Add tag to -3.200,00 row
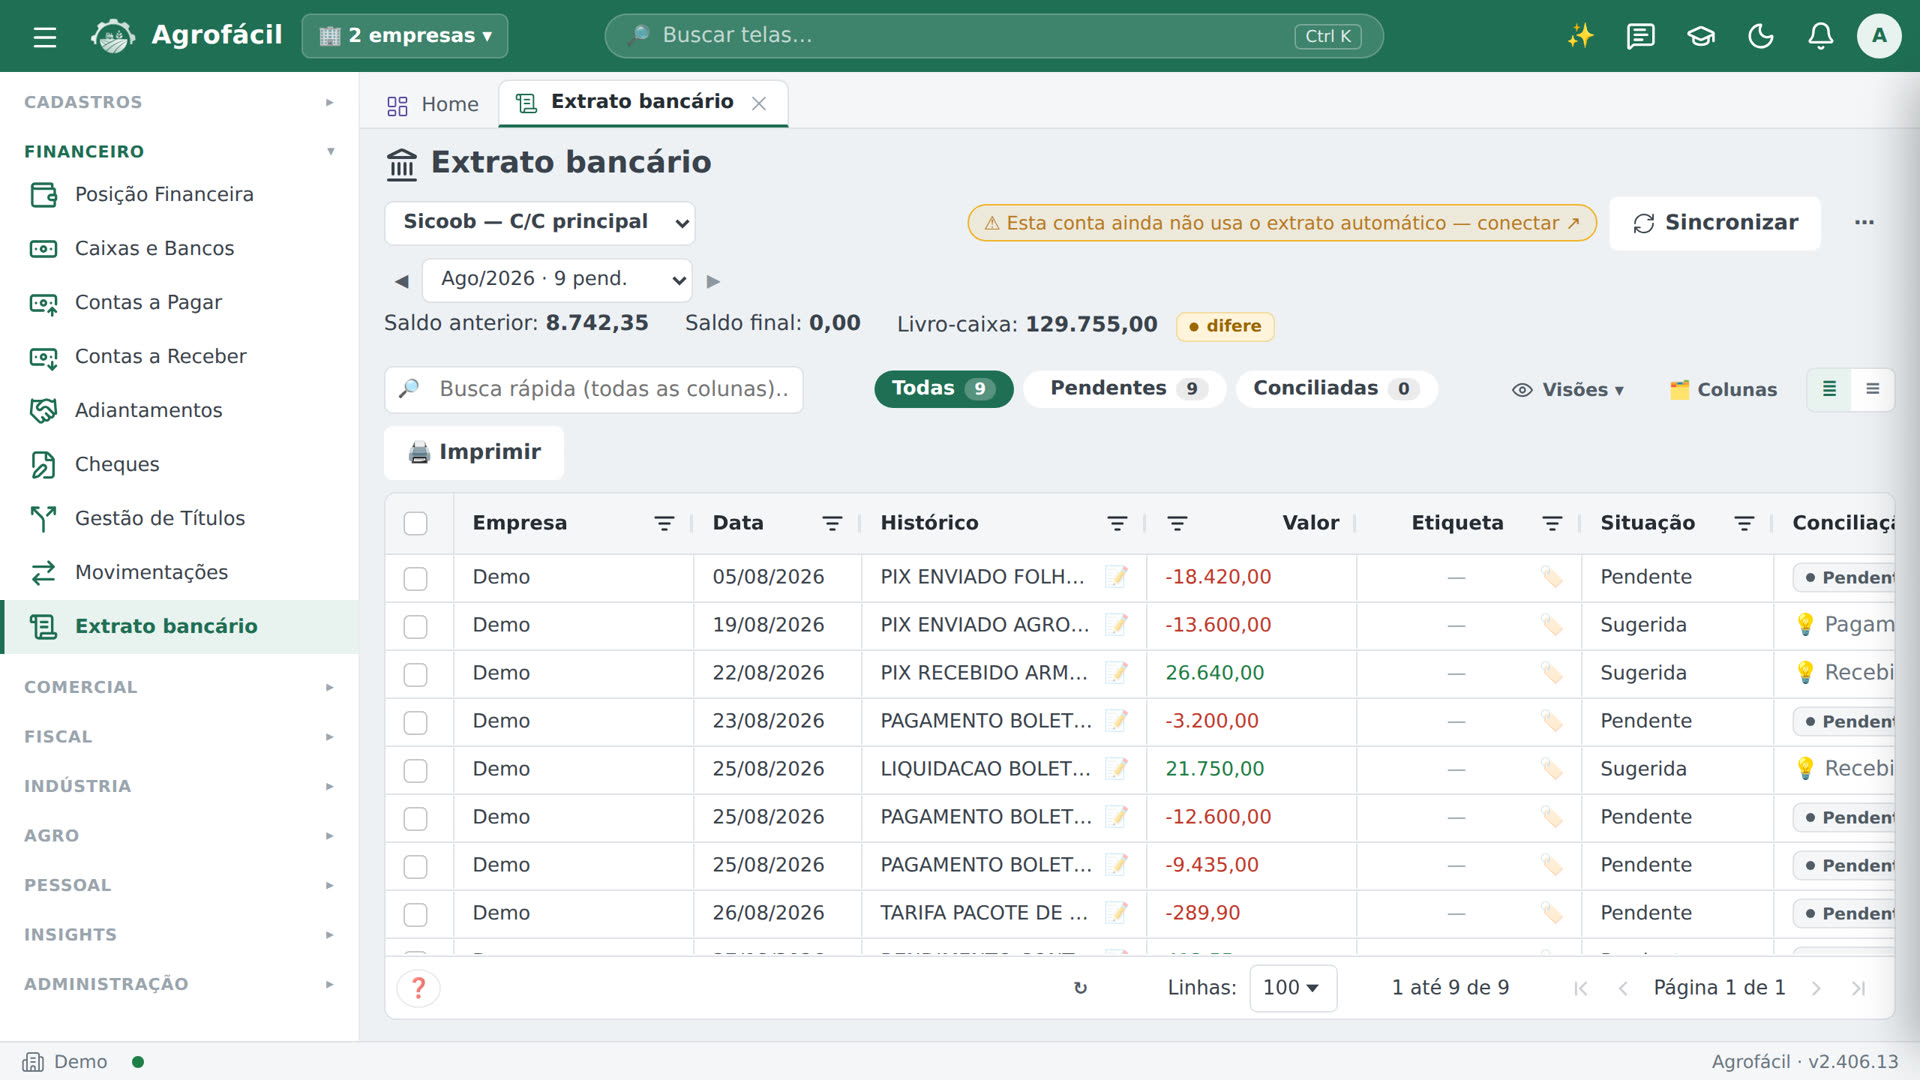1920x1080 pixels. coord(1551,721)
